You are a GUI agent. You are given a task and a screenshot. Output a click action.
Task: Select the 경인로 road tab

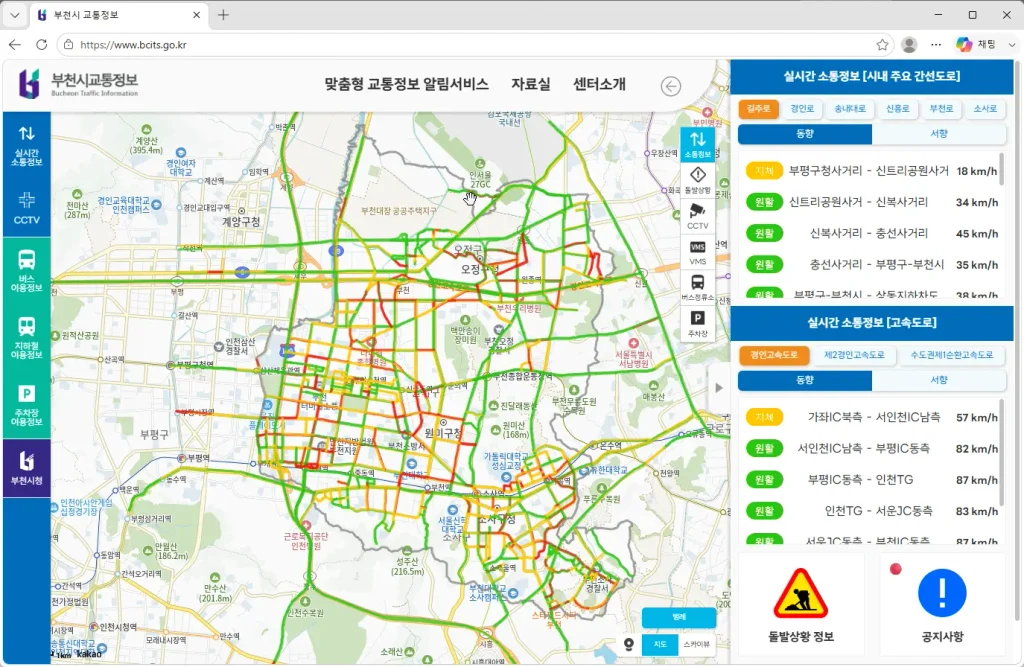[x=802, y=109]
